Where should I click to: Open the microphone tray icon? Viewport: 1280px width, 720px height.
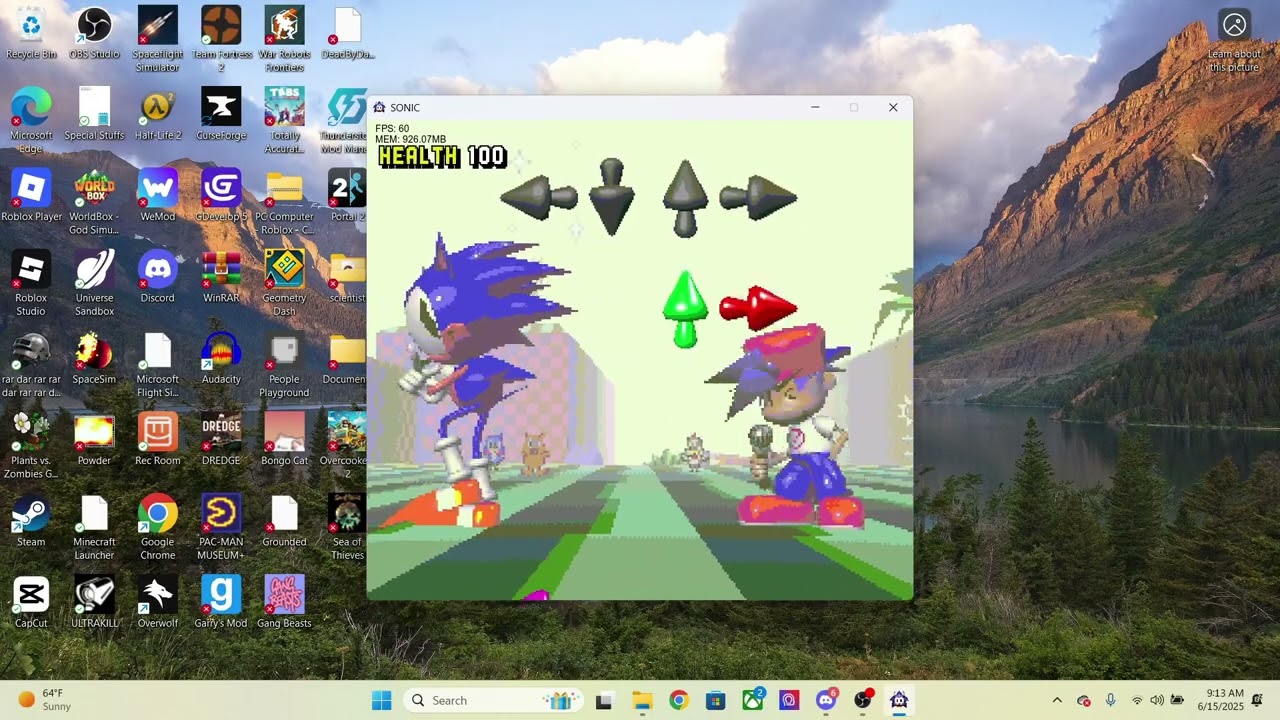click(1110, 700)
